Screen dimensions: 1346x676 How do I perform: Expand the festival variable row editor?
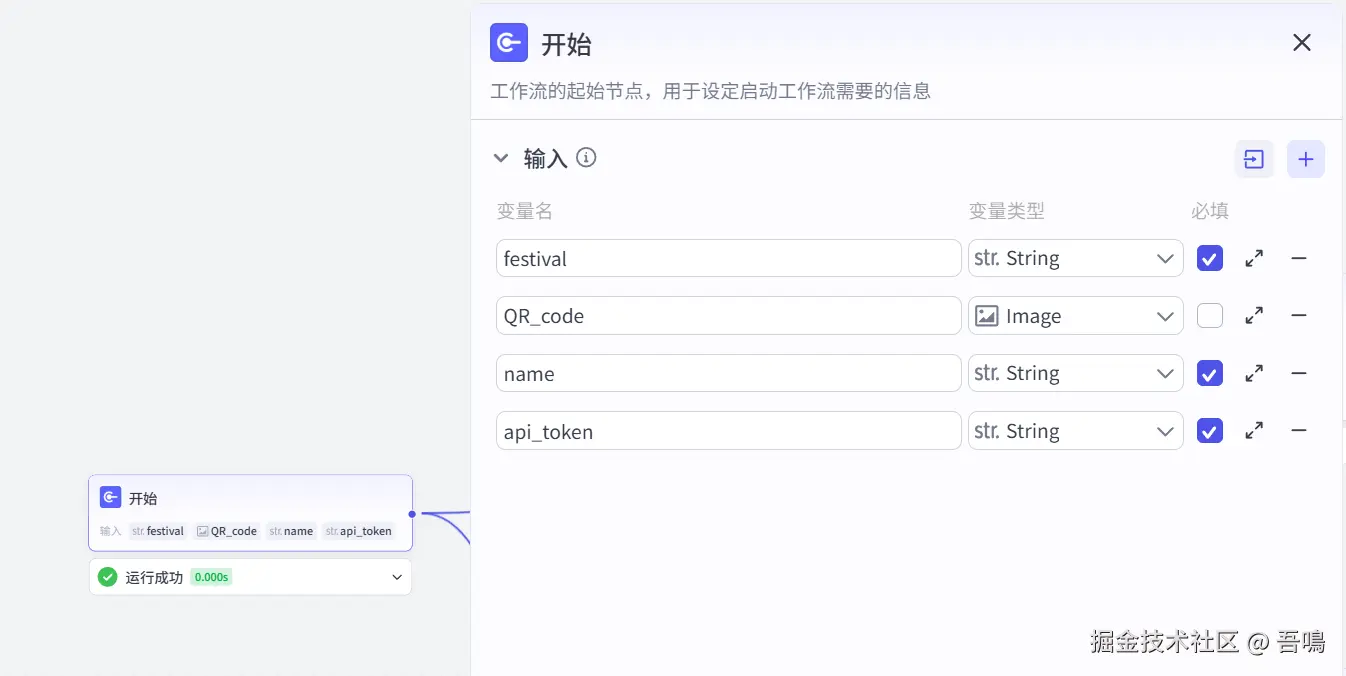coord(1254,258)
